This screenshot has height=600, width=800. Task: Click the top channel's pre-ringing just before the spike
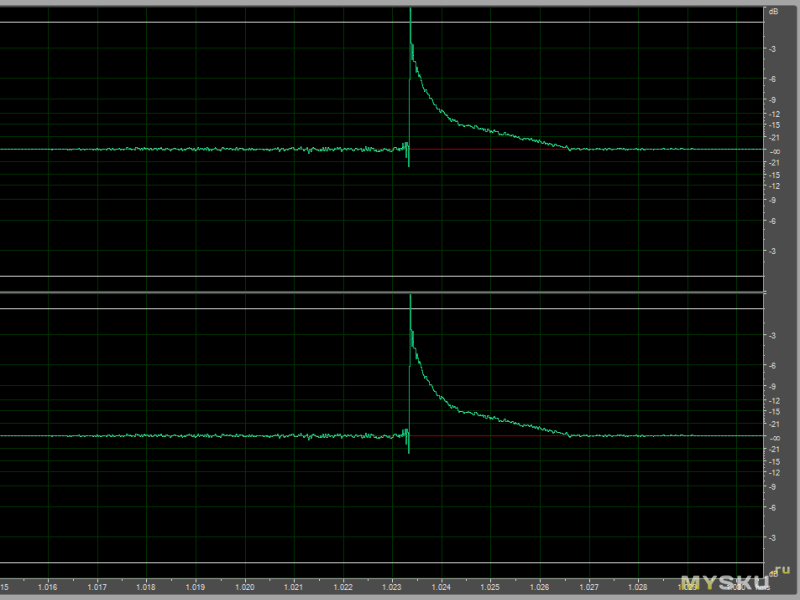point(405,149)
